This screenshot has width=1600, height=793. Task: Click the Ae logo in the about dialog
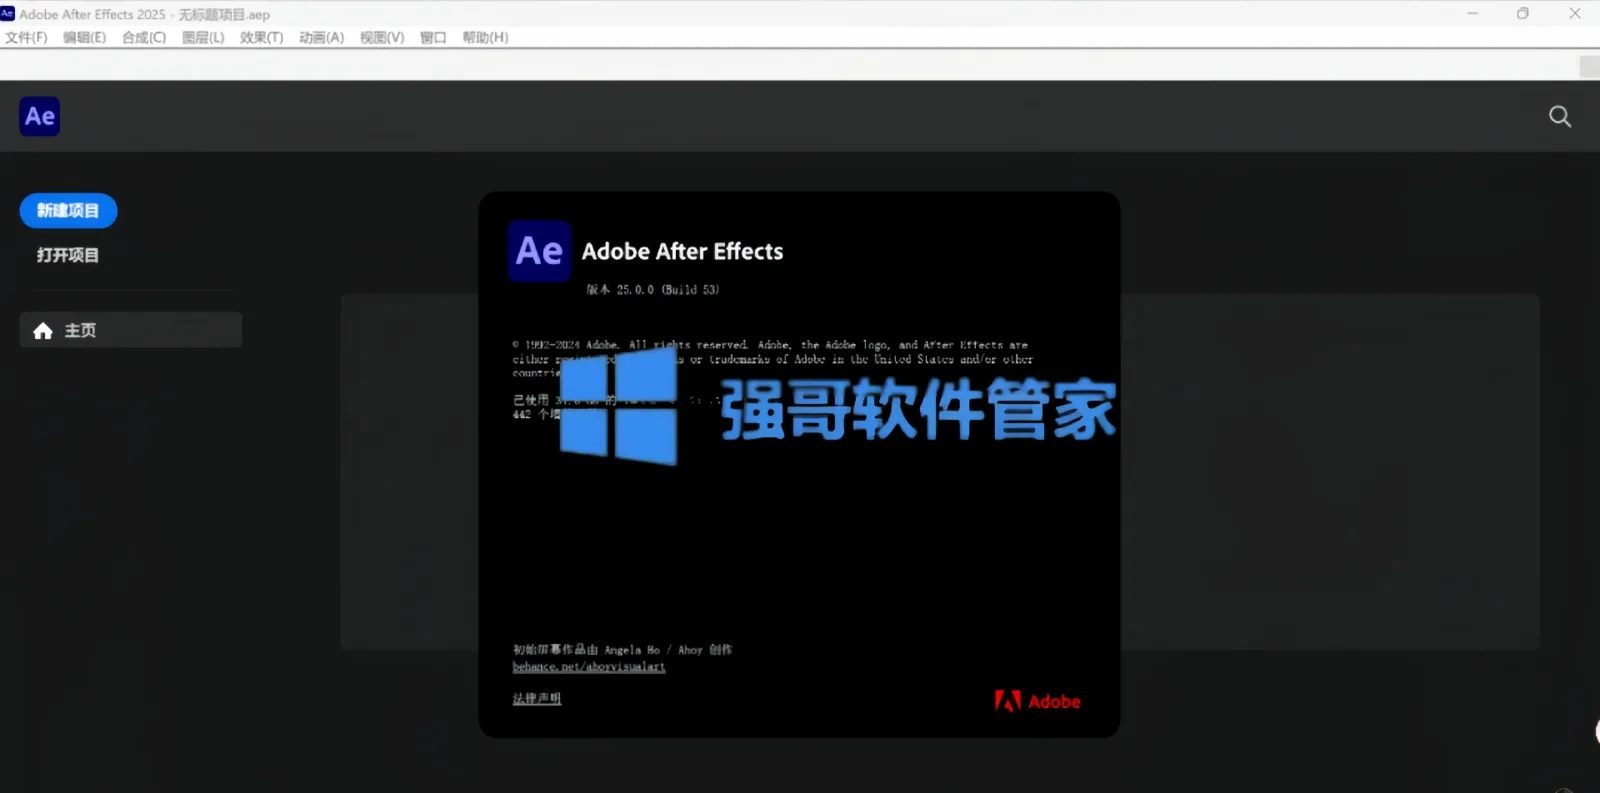coord(539,251)
